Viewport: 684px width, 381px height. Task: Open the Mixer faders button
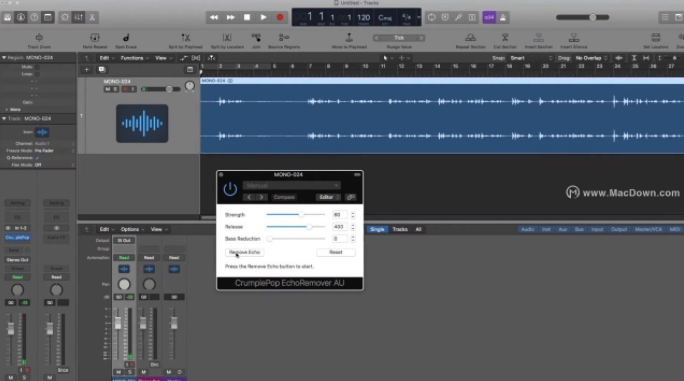tap(79, 17)
